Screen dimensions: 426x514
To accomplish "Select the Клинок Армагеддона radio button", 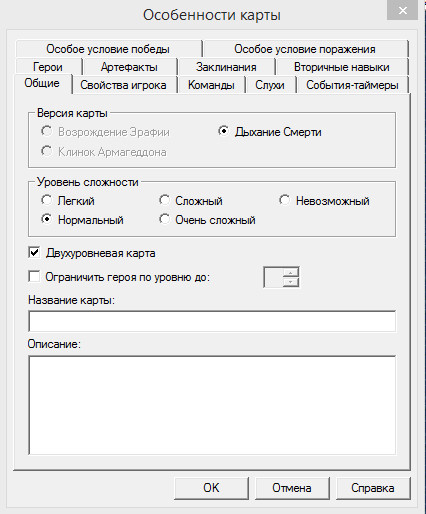I will (47, 151).
